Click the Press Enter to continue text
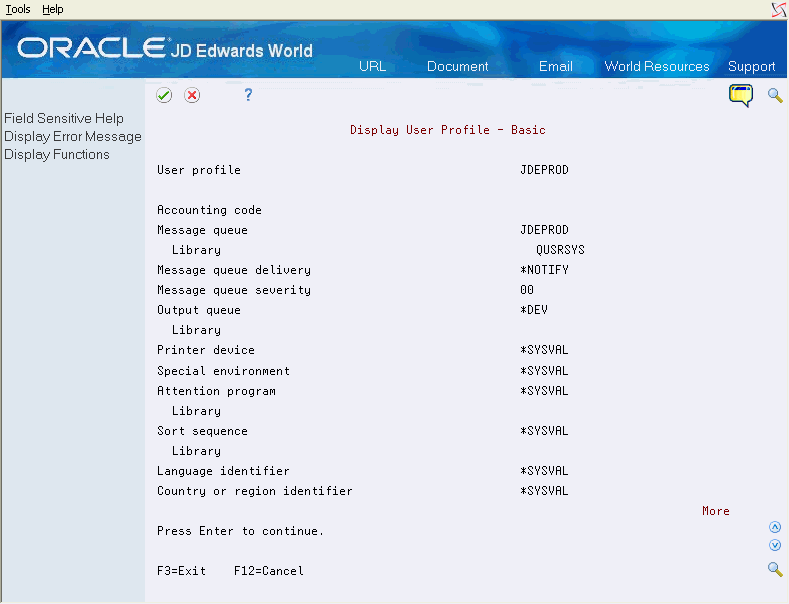The height and width of the screenshot is (604, 789). [240, 531]
